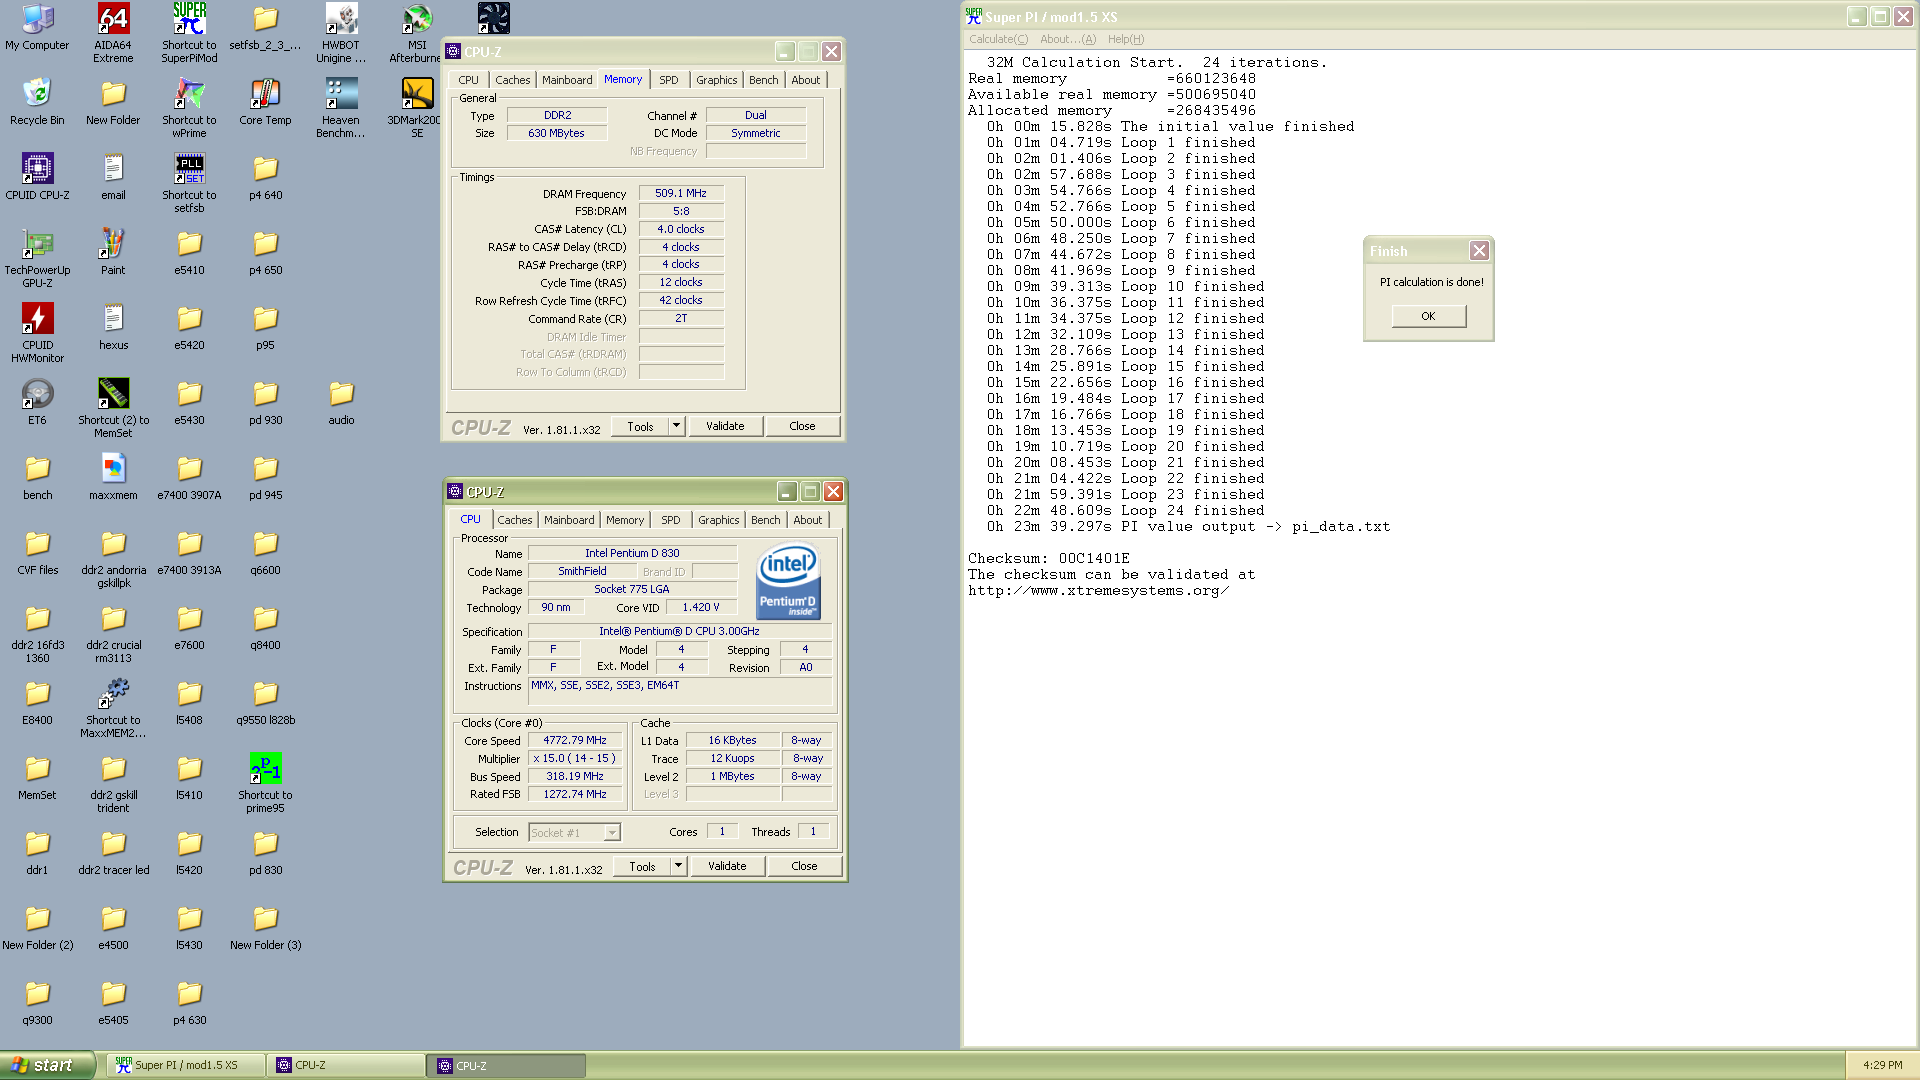Click Validate in upper CPU-Z window
The height and width of the screenshot is (1080, 1920).
tap(725, 426)
